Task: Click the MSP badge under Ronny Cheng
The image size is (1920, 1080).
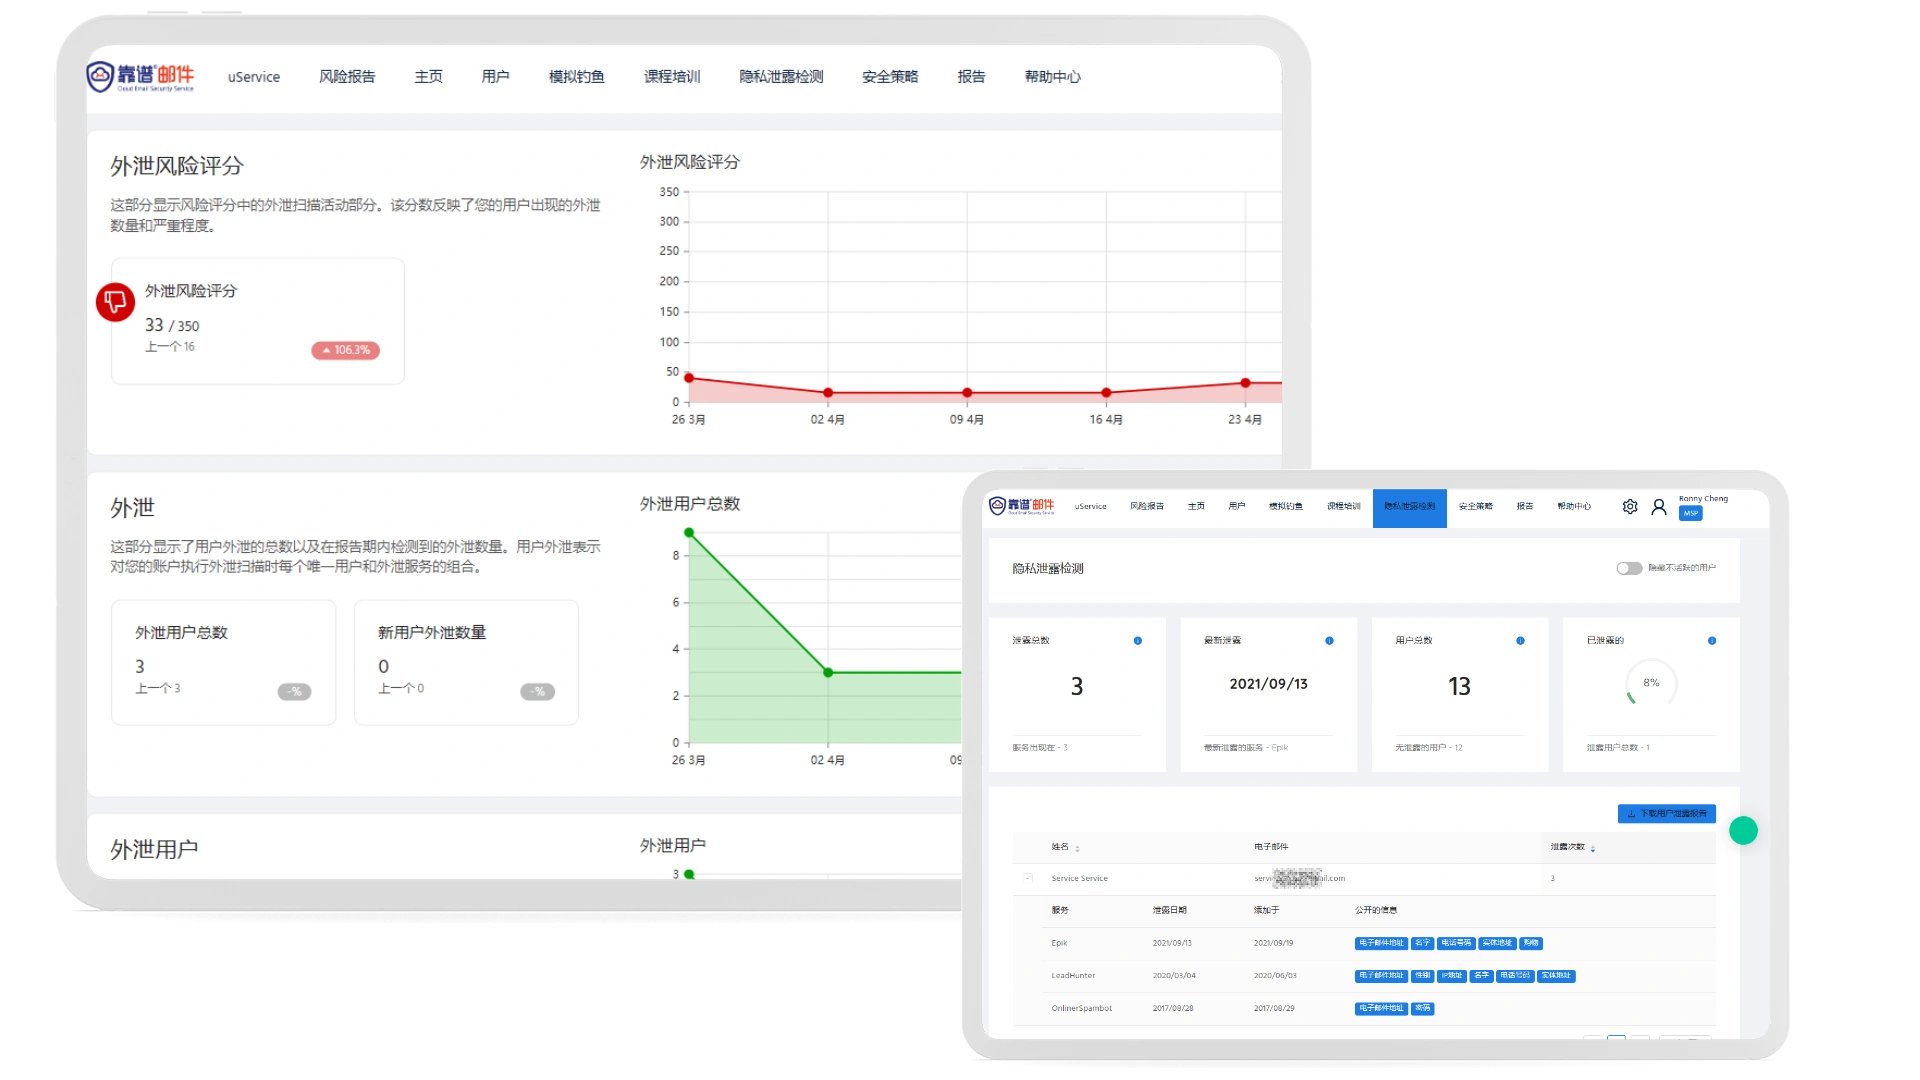Action: coord(1690,513)
